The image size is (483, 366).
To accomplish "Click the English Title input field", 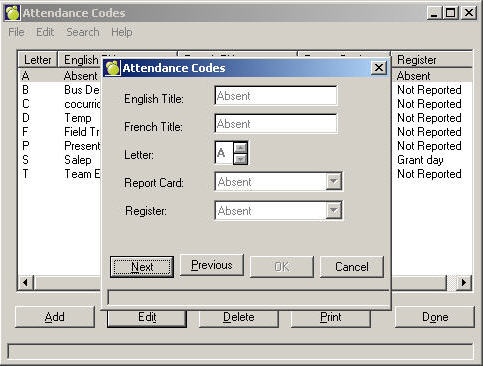I will (x=276, y=96).
